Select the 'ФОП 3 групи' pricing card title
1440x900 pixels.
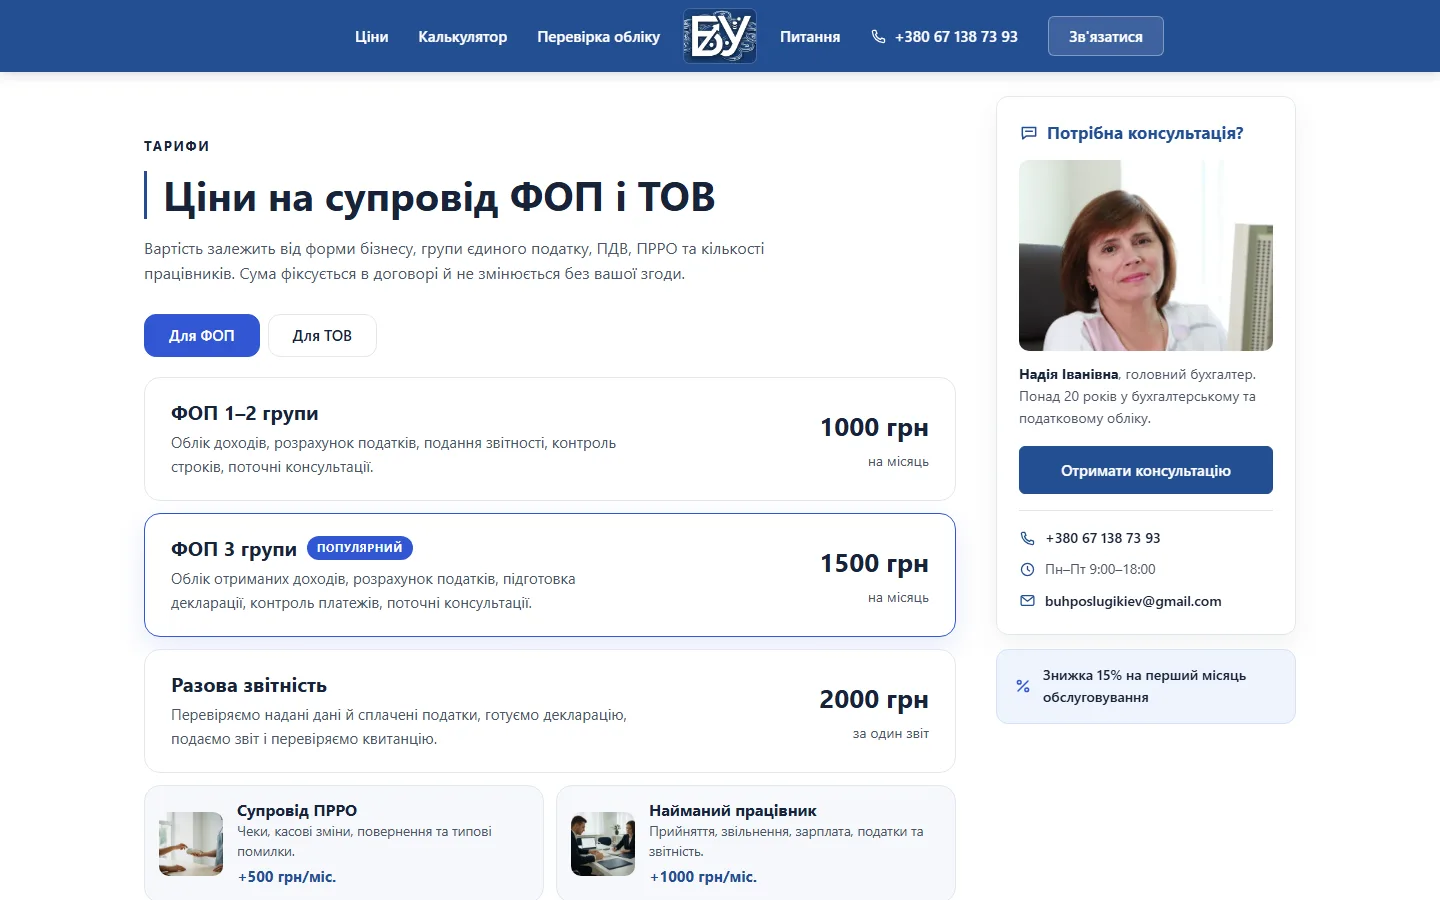pyautogui.click(x=234, y=549)
